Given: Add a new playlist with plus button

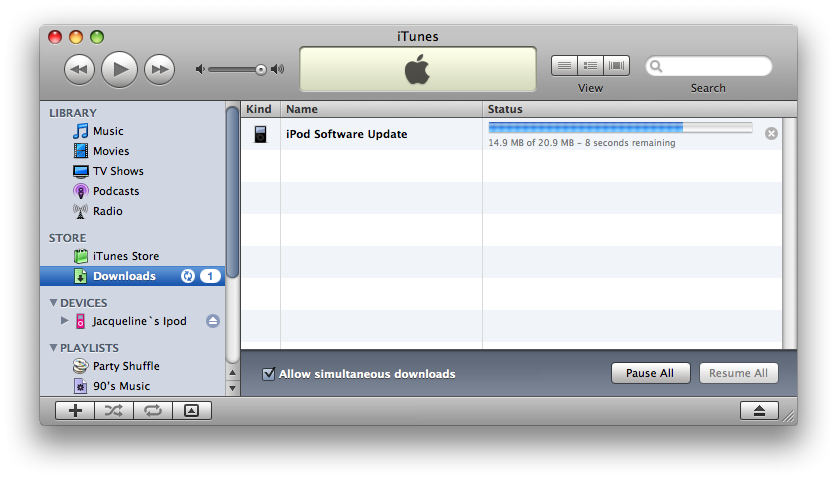Looking at the screenshot, I should tap(75, 411).
